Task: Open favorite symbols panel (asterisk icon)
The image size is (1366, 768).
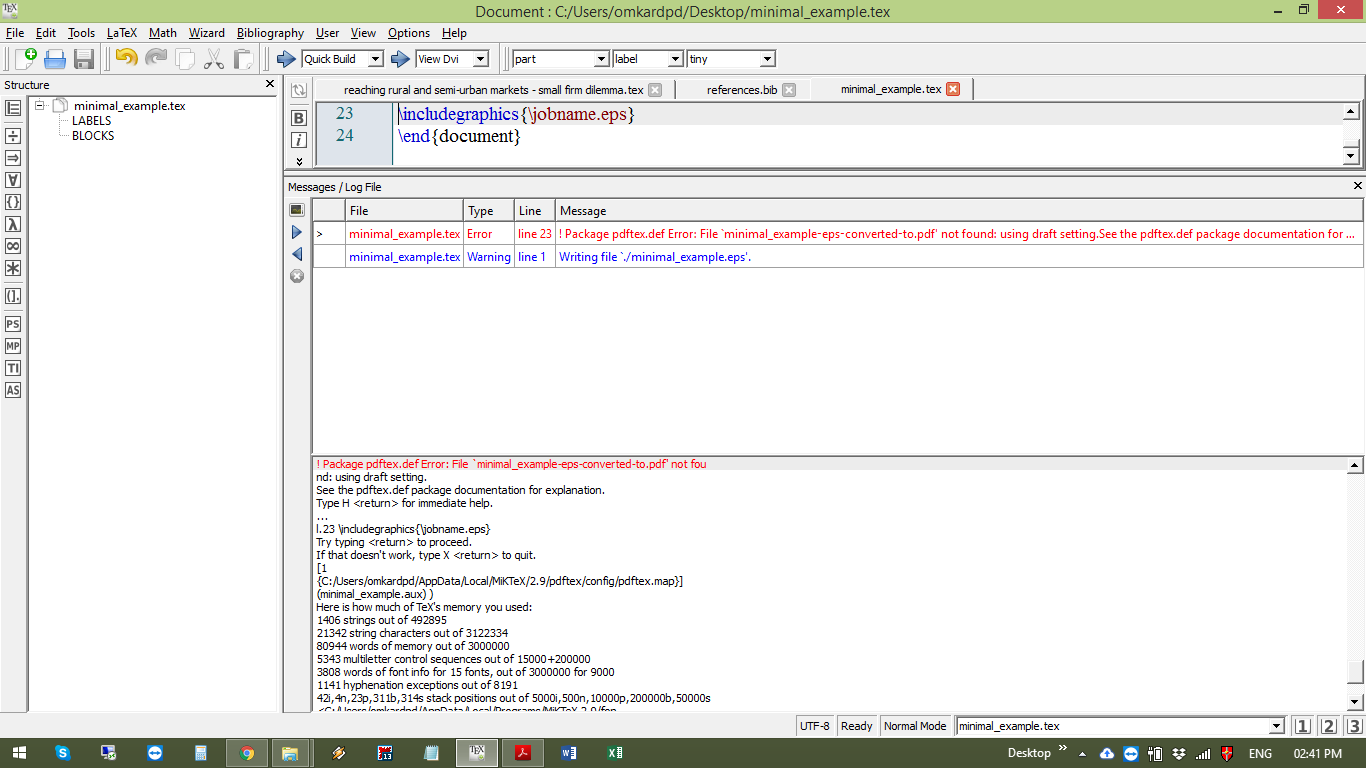Action: coord(13,268)
